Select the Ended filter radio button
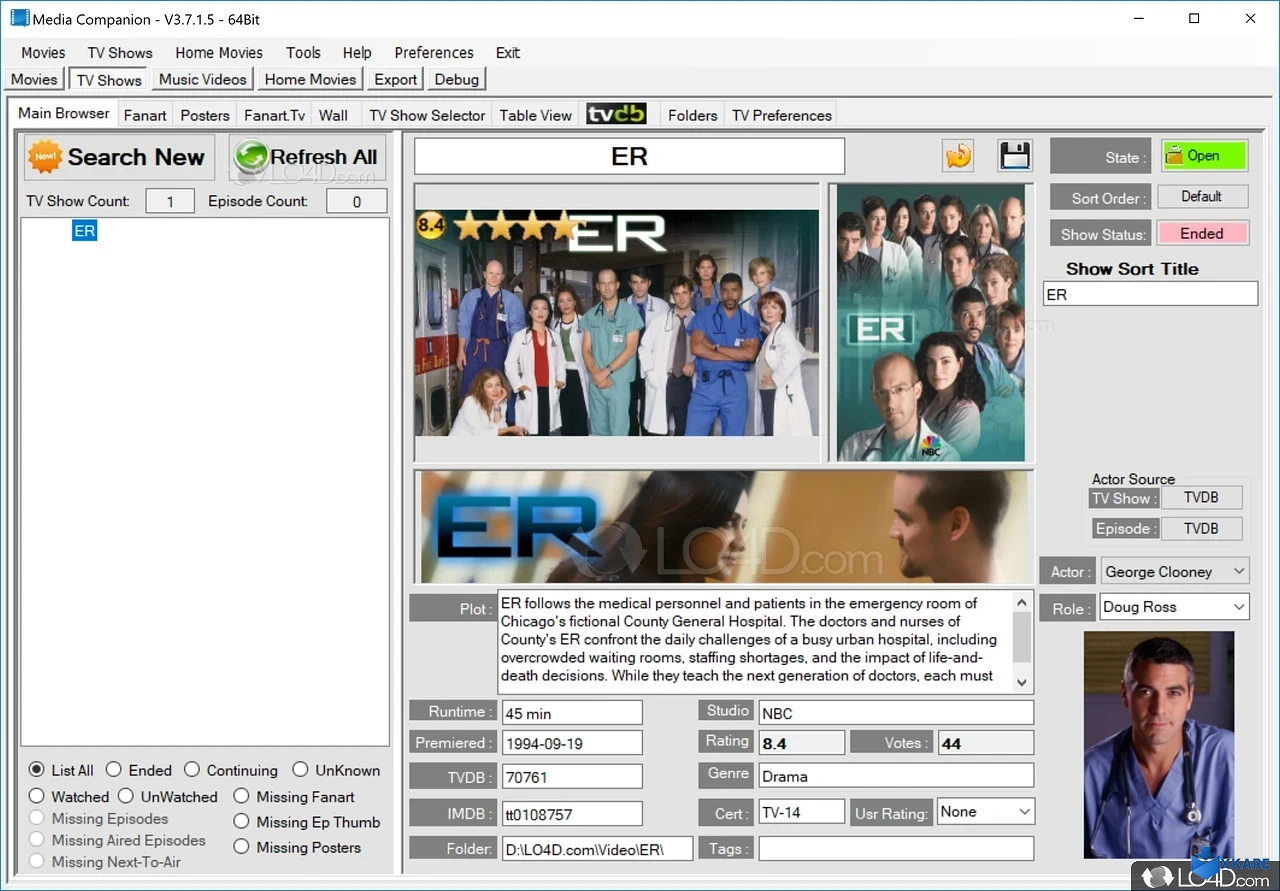The width and height of the screenshot is (1280, 891). (x=114, y=770)
